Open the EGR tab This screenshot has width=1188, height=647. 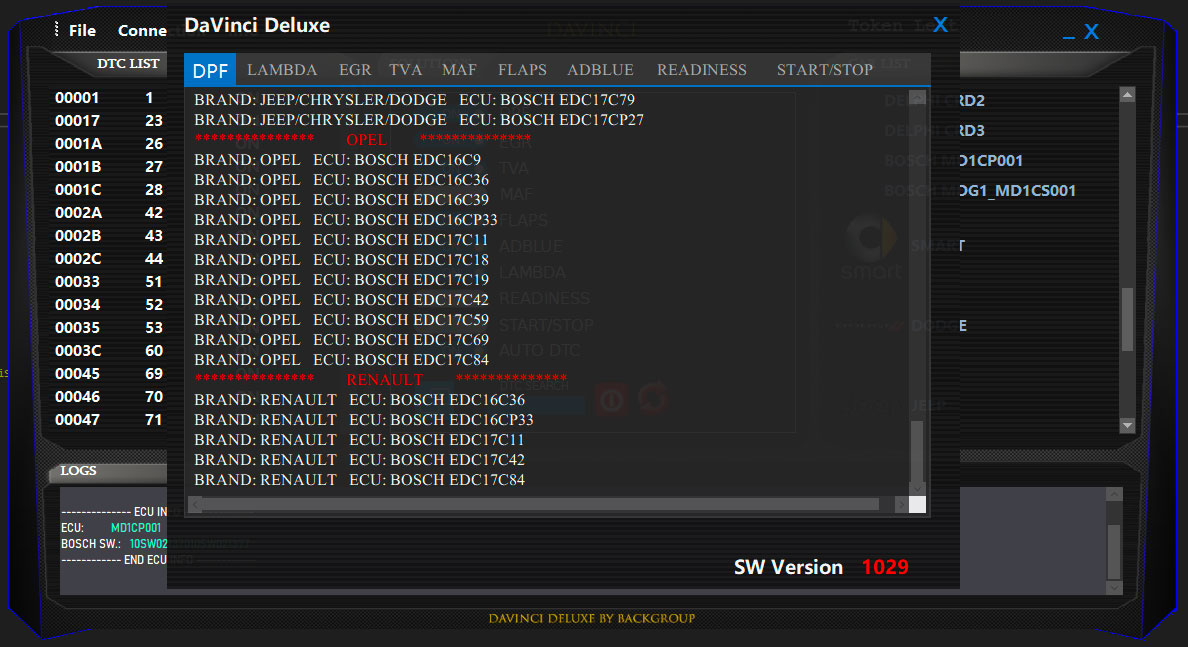[355, 70]
